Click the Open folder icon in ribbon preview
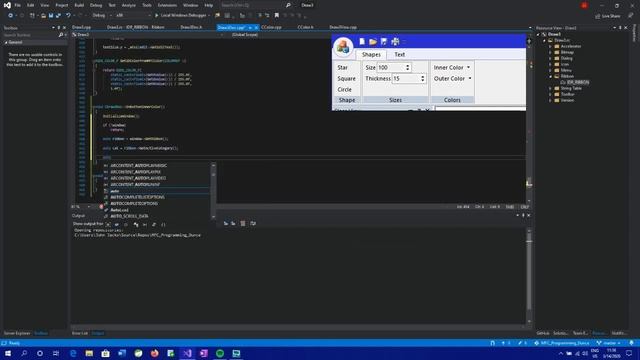640x360 pixels. tap(373, 41)
